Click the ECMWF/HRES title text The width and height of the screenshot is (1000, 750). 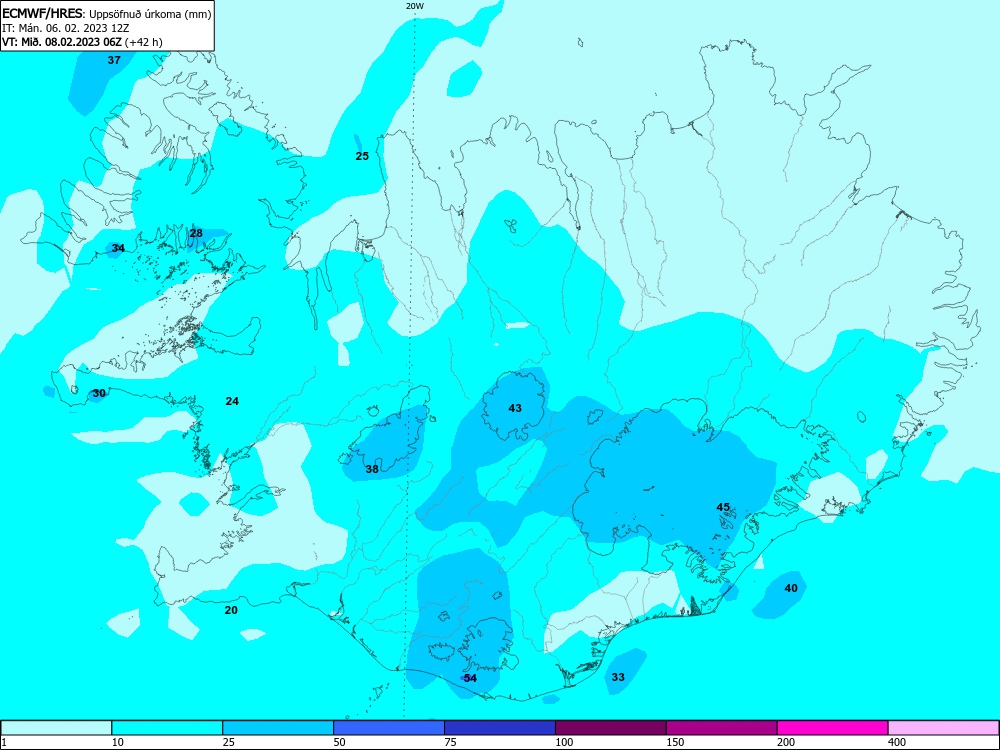(x=42, y=14)
